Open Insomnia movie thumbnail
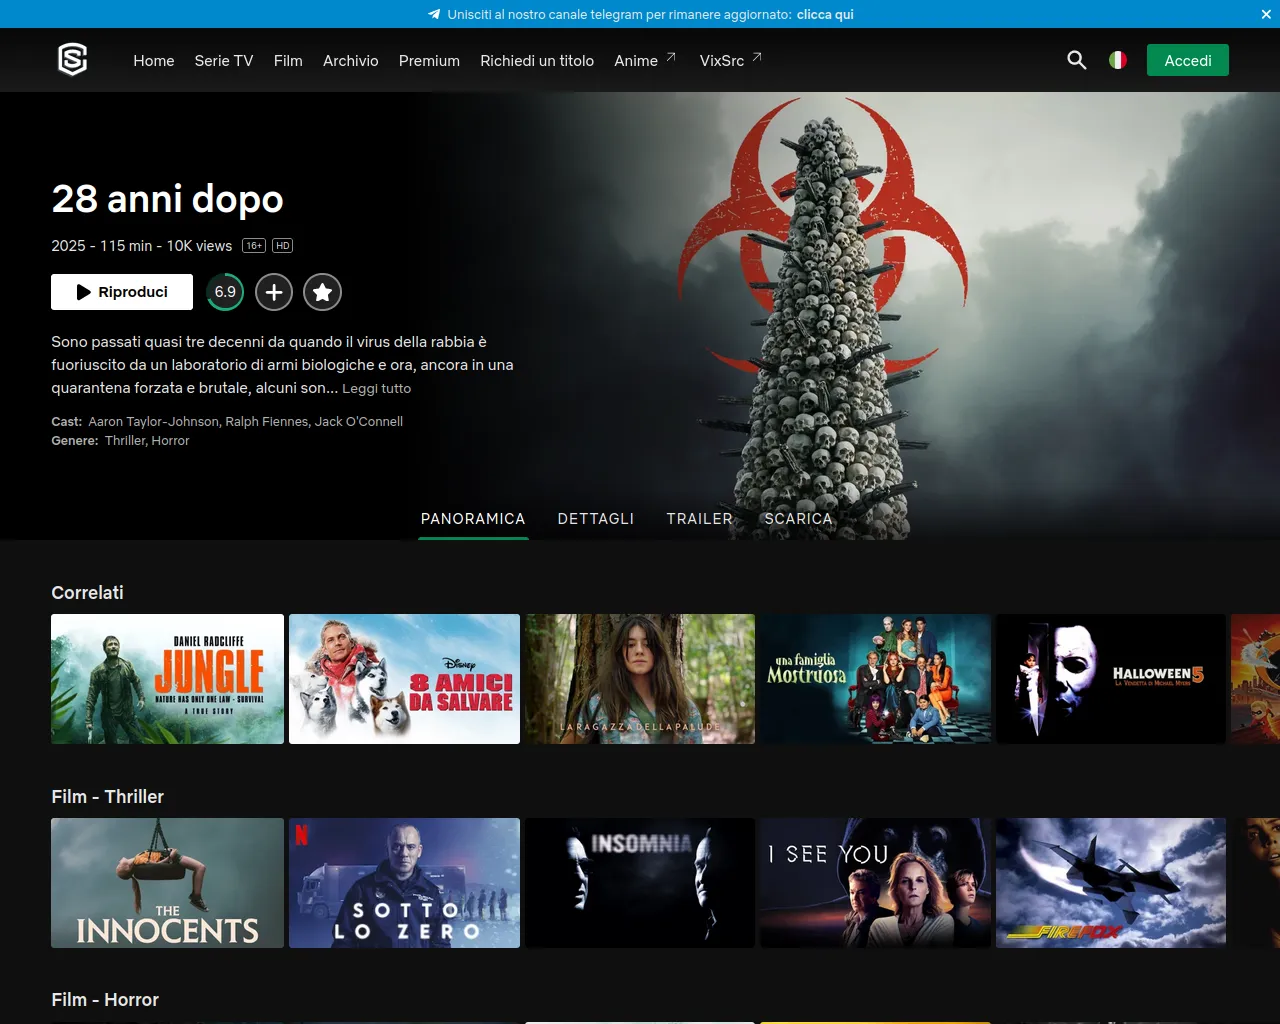Image resolution: width=1280 pixels, height=1024 pixels. click(640, 883)
